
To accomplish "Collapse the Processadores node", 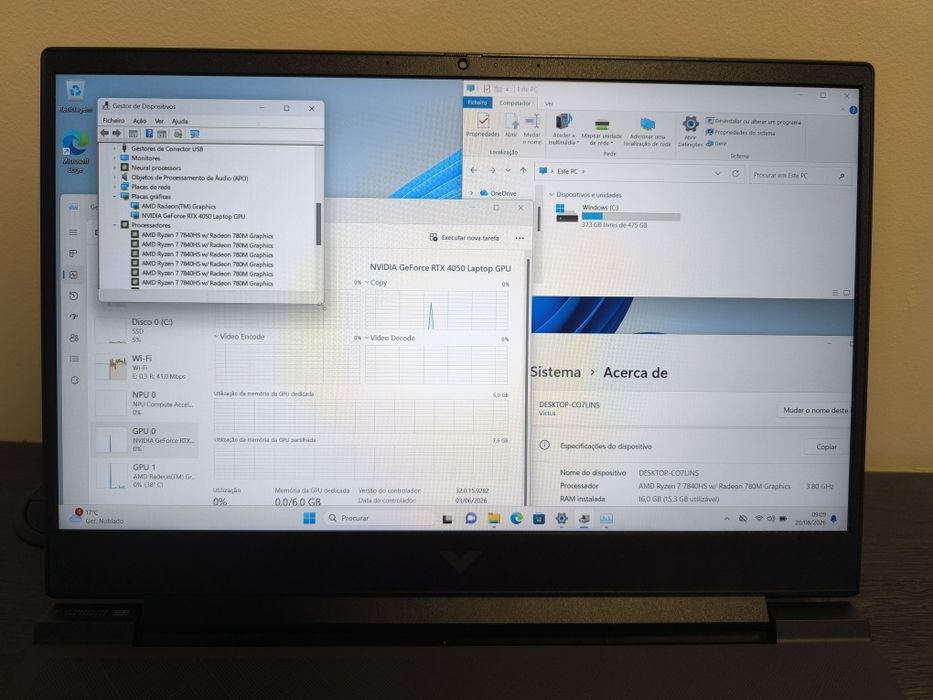I will [115, 225].
